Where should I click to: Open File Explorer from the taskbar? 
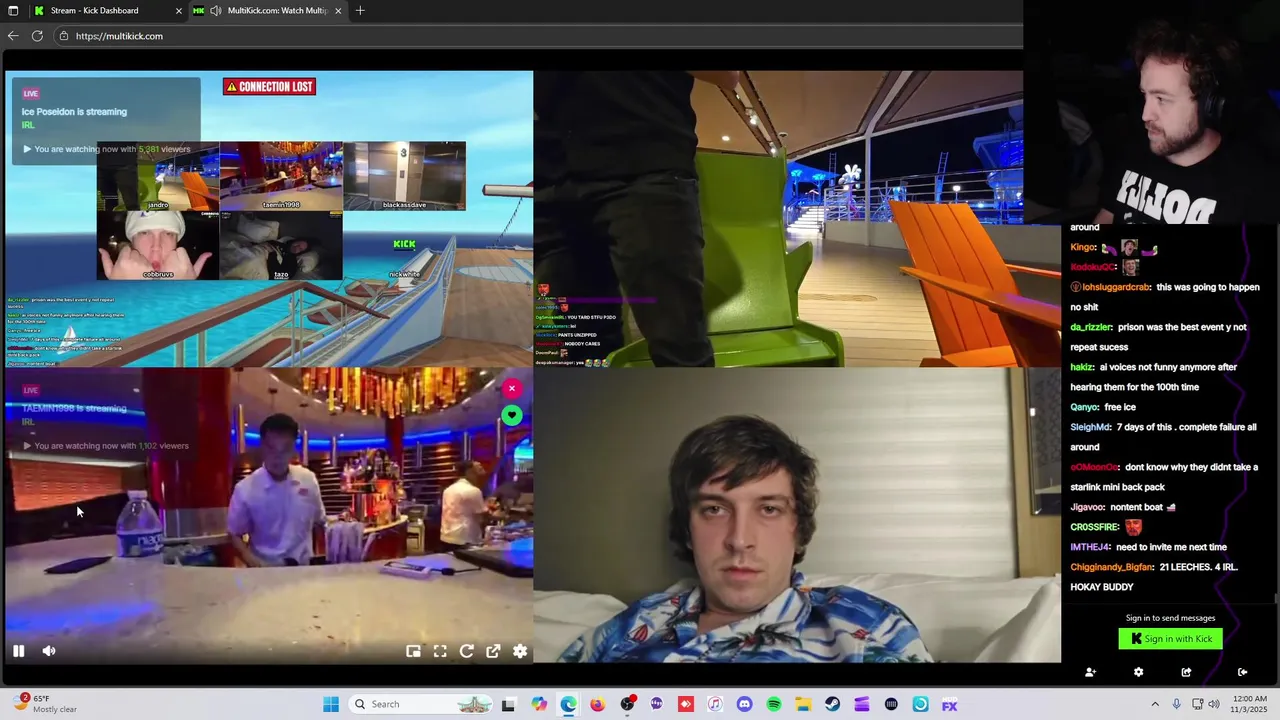point(803,704)
